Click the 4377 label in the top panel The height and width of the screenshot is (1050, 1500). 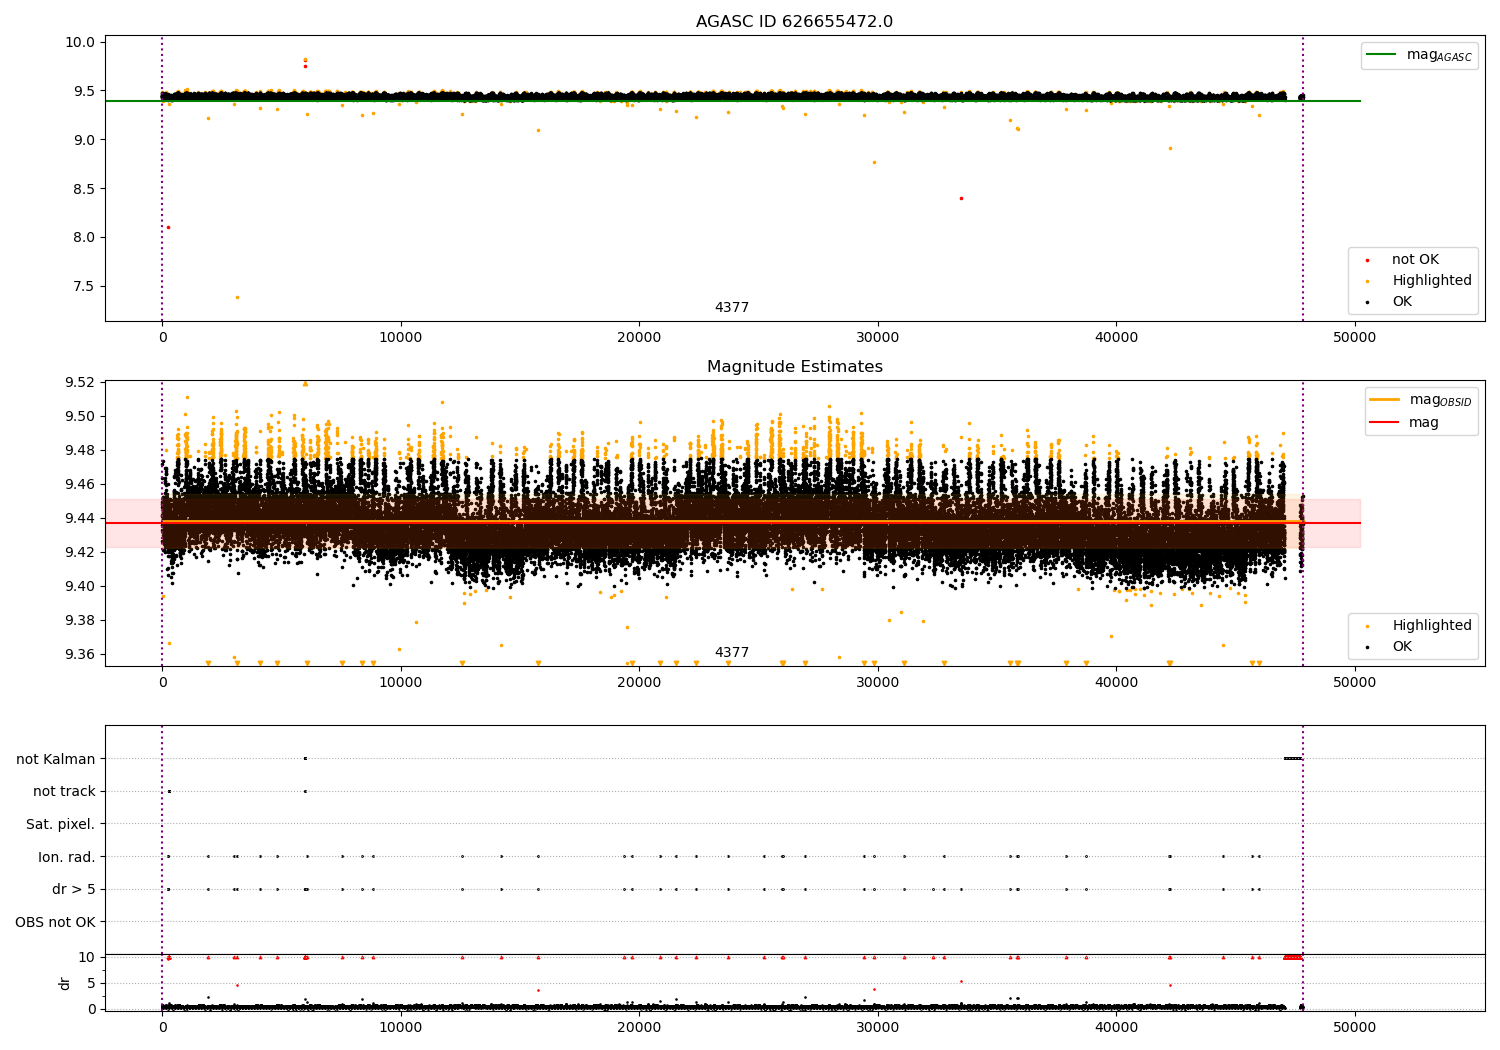pyautogui.click(x=731, y=308)
